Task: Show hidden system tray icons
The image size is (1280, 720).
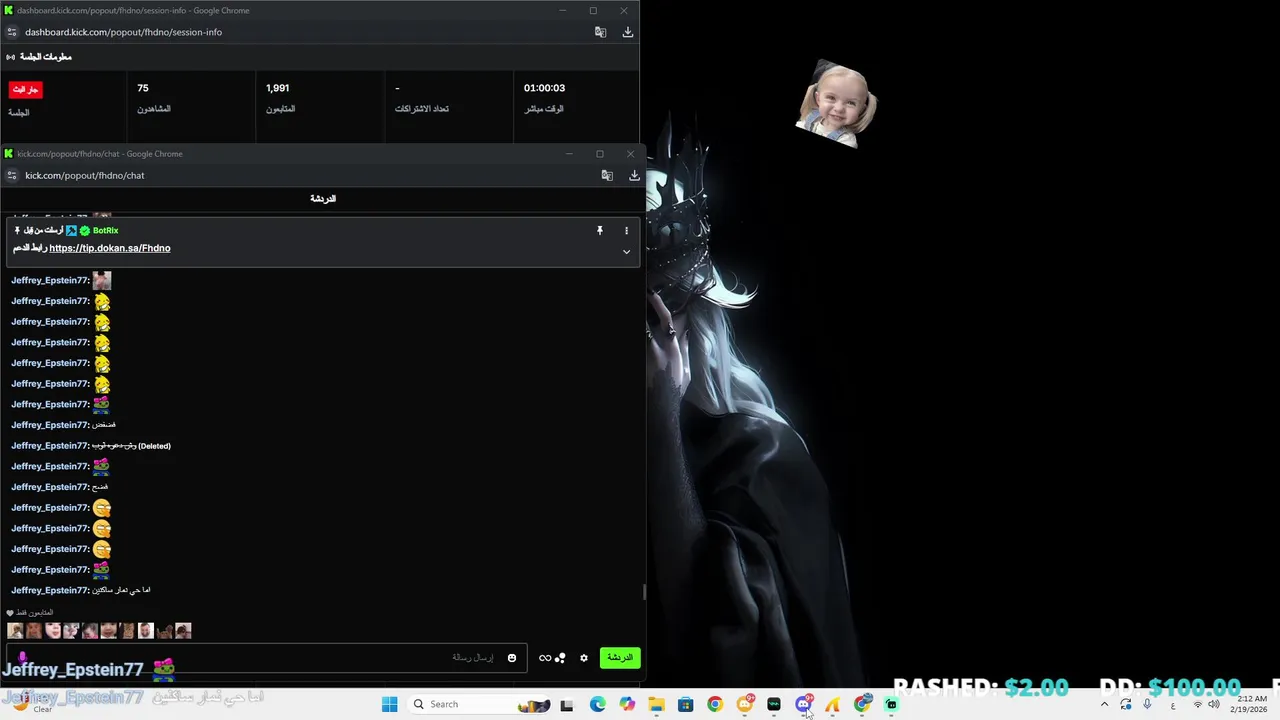Action: 1104,704
